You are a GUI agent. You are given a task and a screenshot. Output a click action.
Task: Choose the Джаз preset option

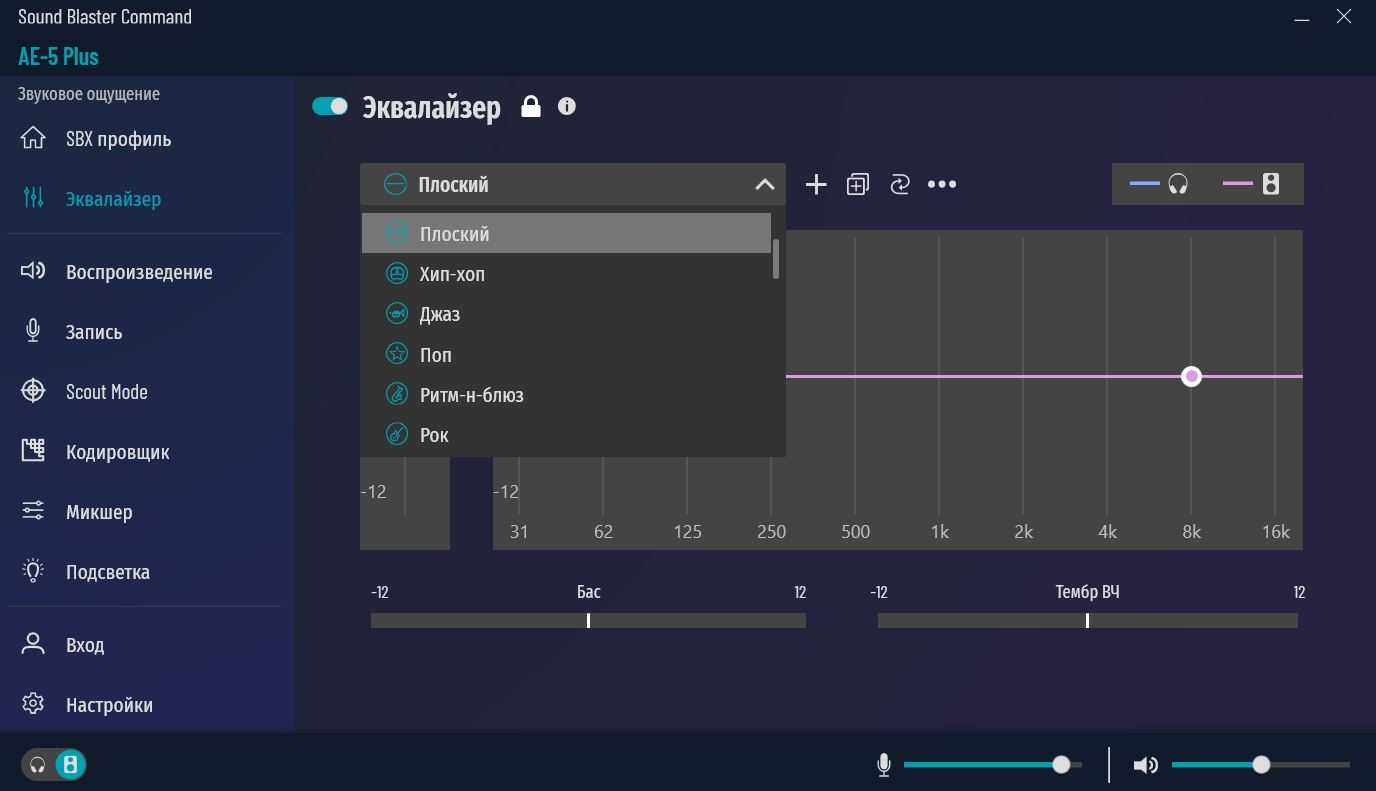(440, 314)
